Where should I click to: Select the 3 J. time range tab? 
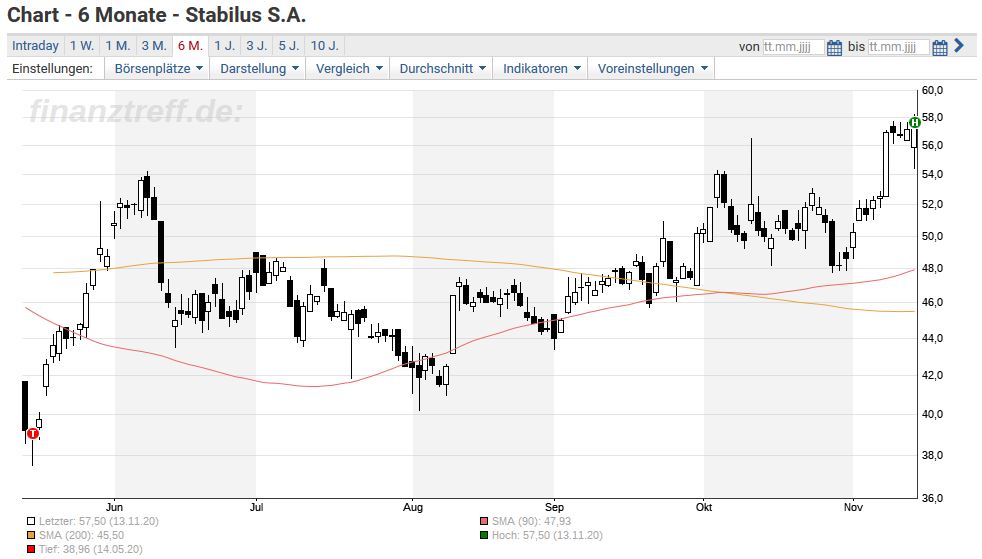pos(257,46)
